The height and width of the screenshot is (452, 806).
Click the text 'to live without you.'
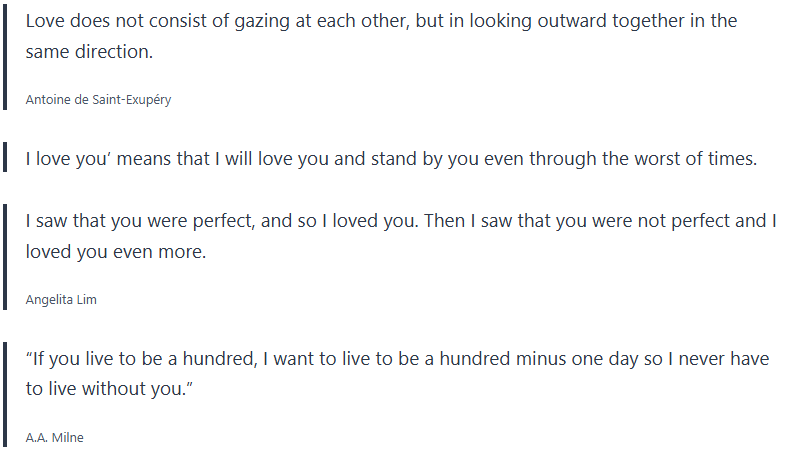109,389
